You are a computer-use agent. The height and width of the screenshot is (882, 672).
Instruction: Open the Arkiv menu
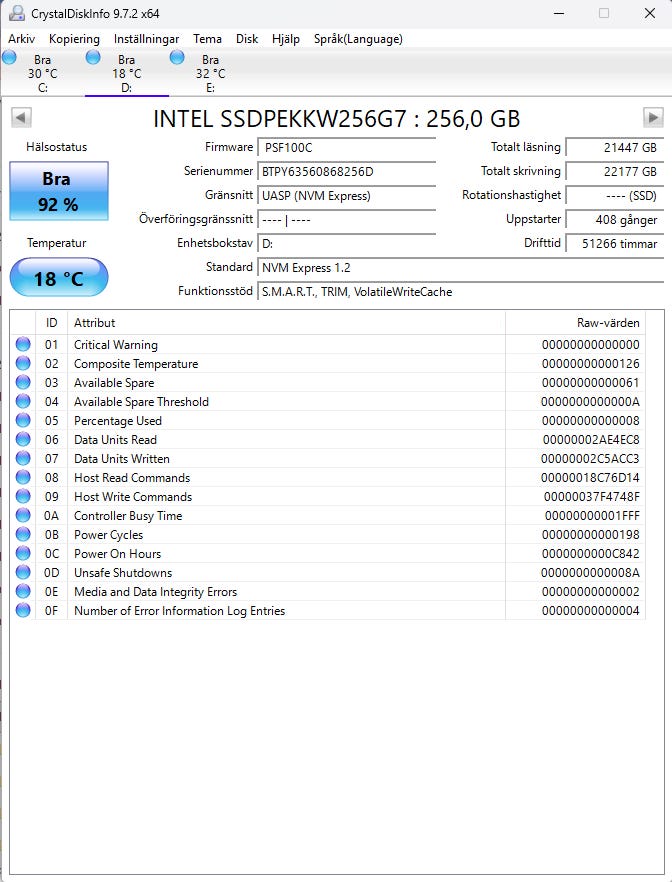22,39
